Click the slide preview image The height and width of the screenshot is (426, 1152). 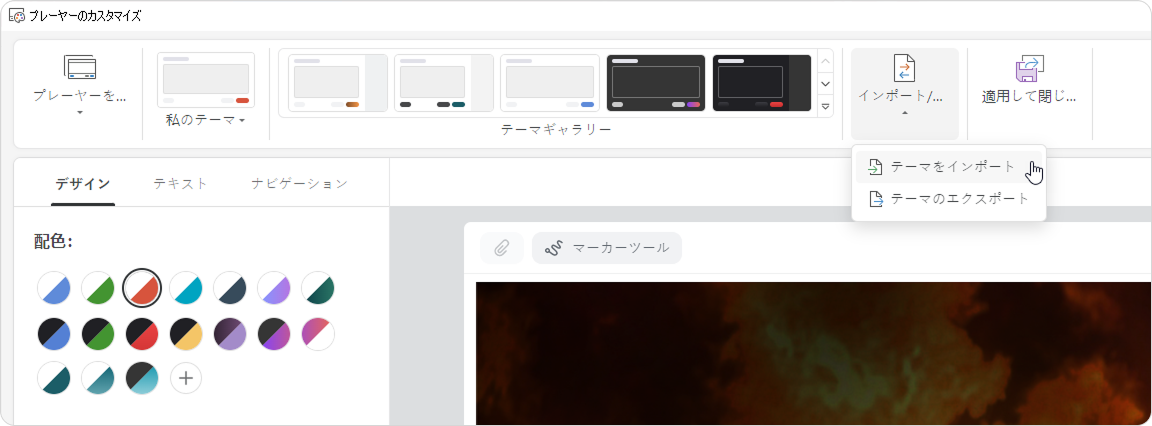(x=813, y=353)
